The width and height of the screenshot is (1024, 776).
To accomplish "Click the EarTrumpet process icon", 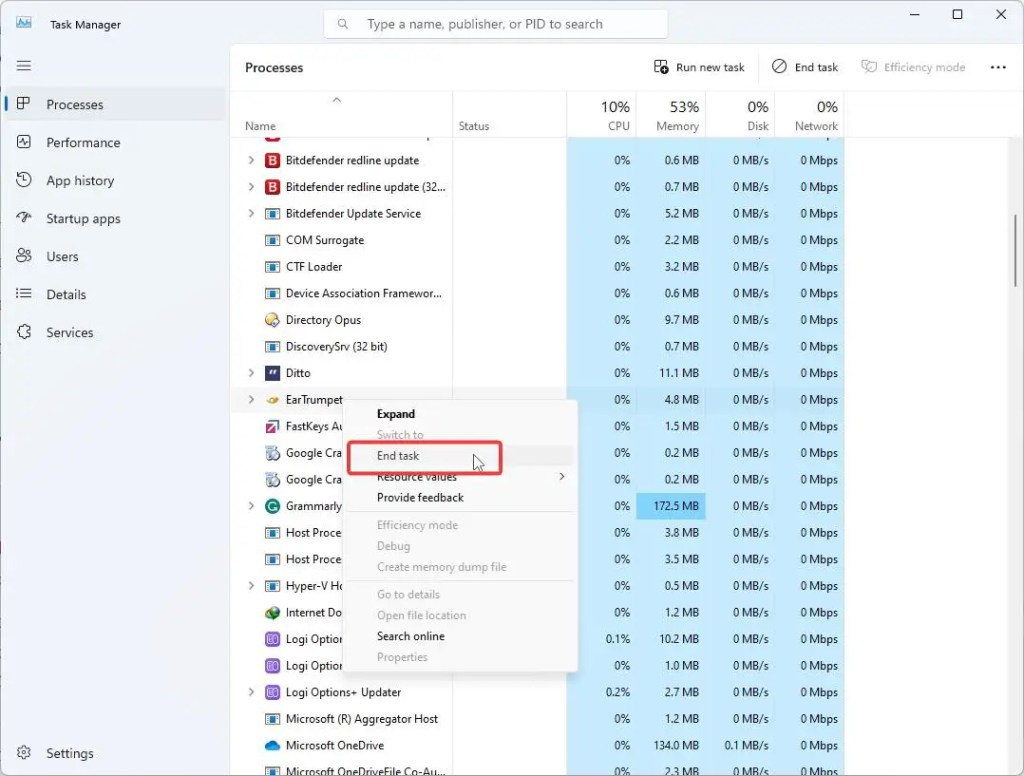I will 272,400.
